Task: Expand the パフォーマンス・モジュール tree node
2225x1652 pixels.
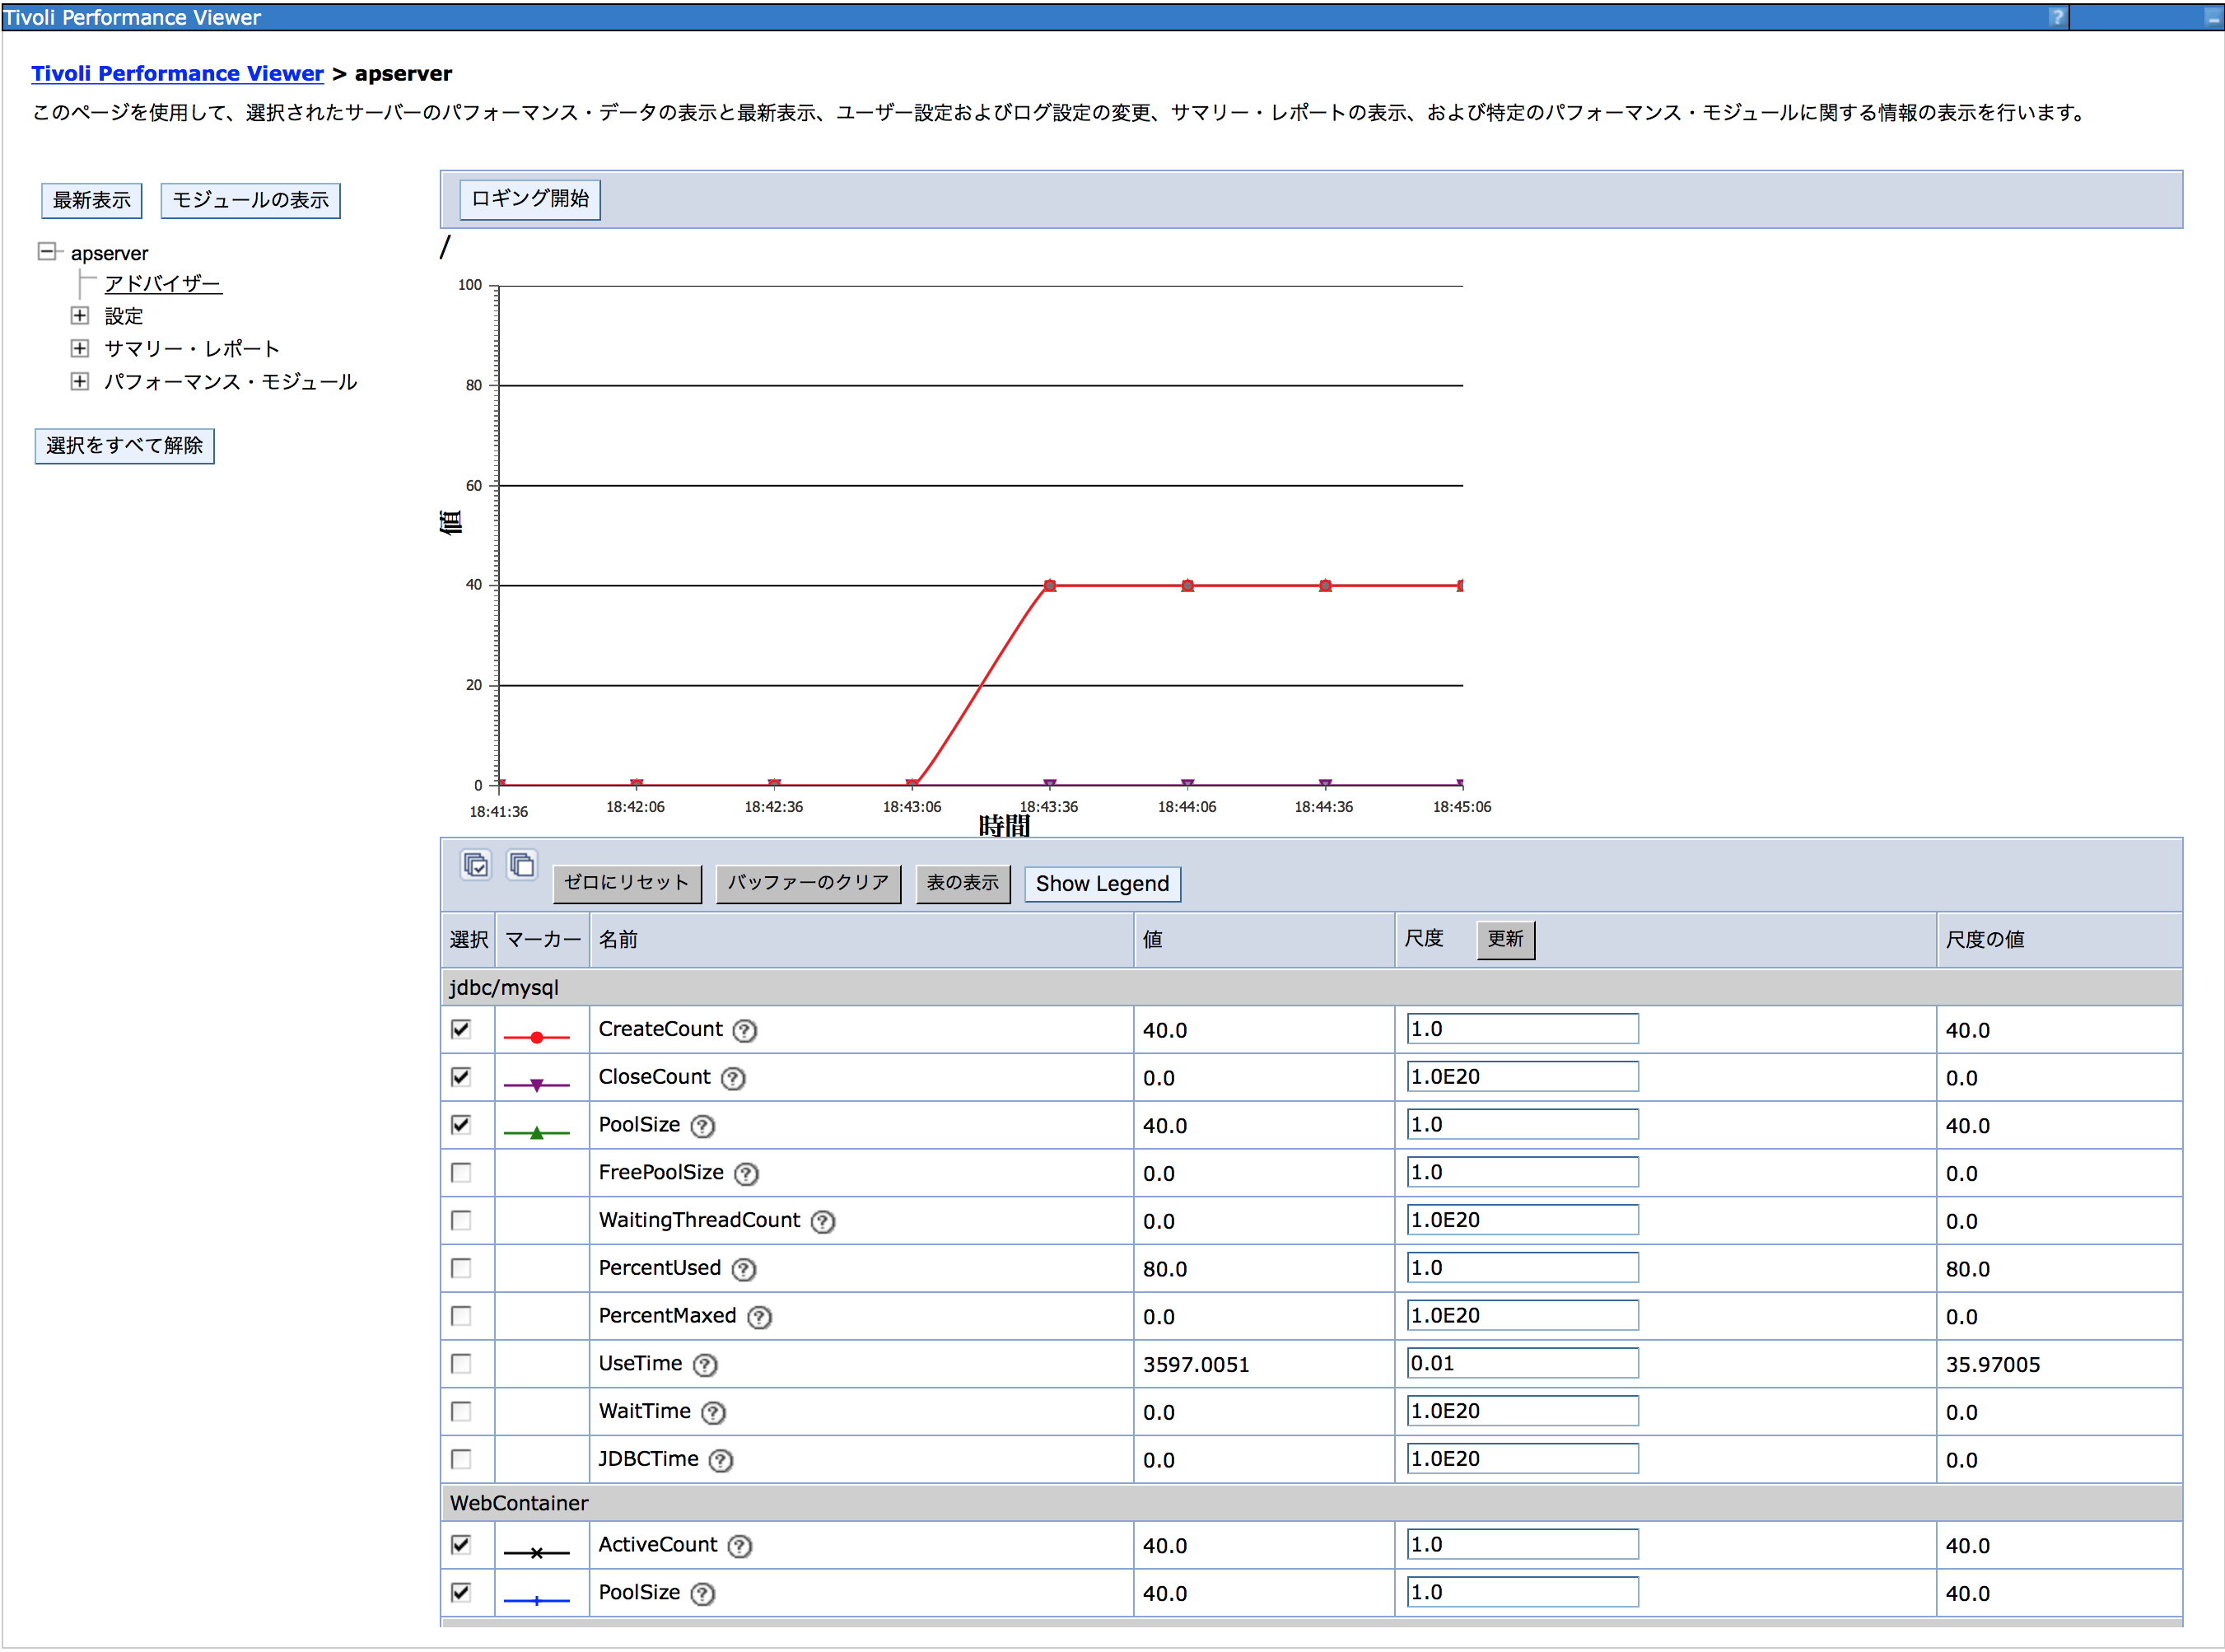Action: tap(80, 381)
